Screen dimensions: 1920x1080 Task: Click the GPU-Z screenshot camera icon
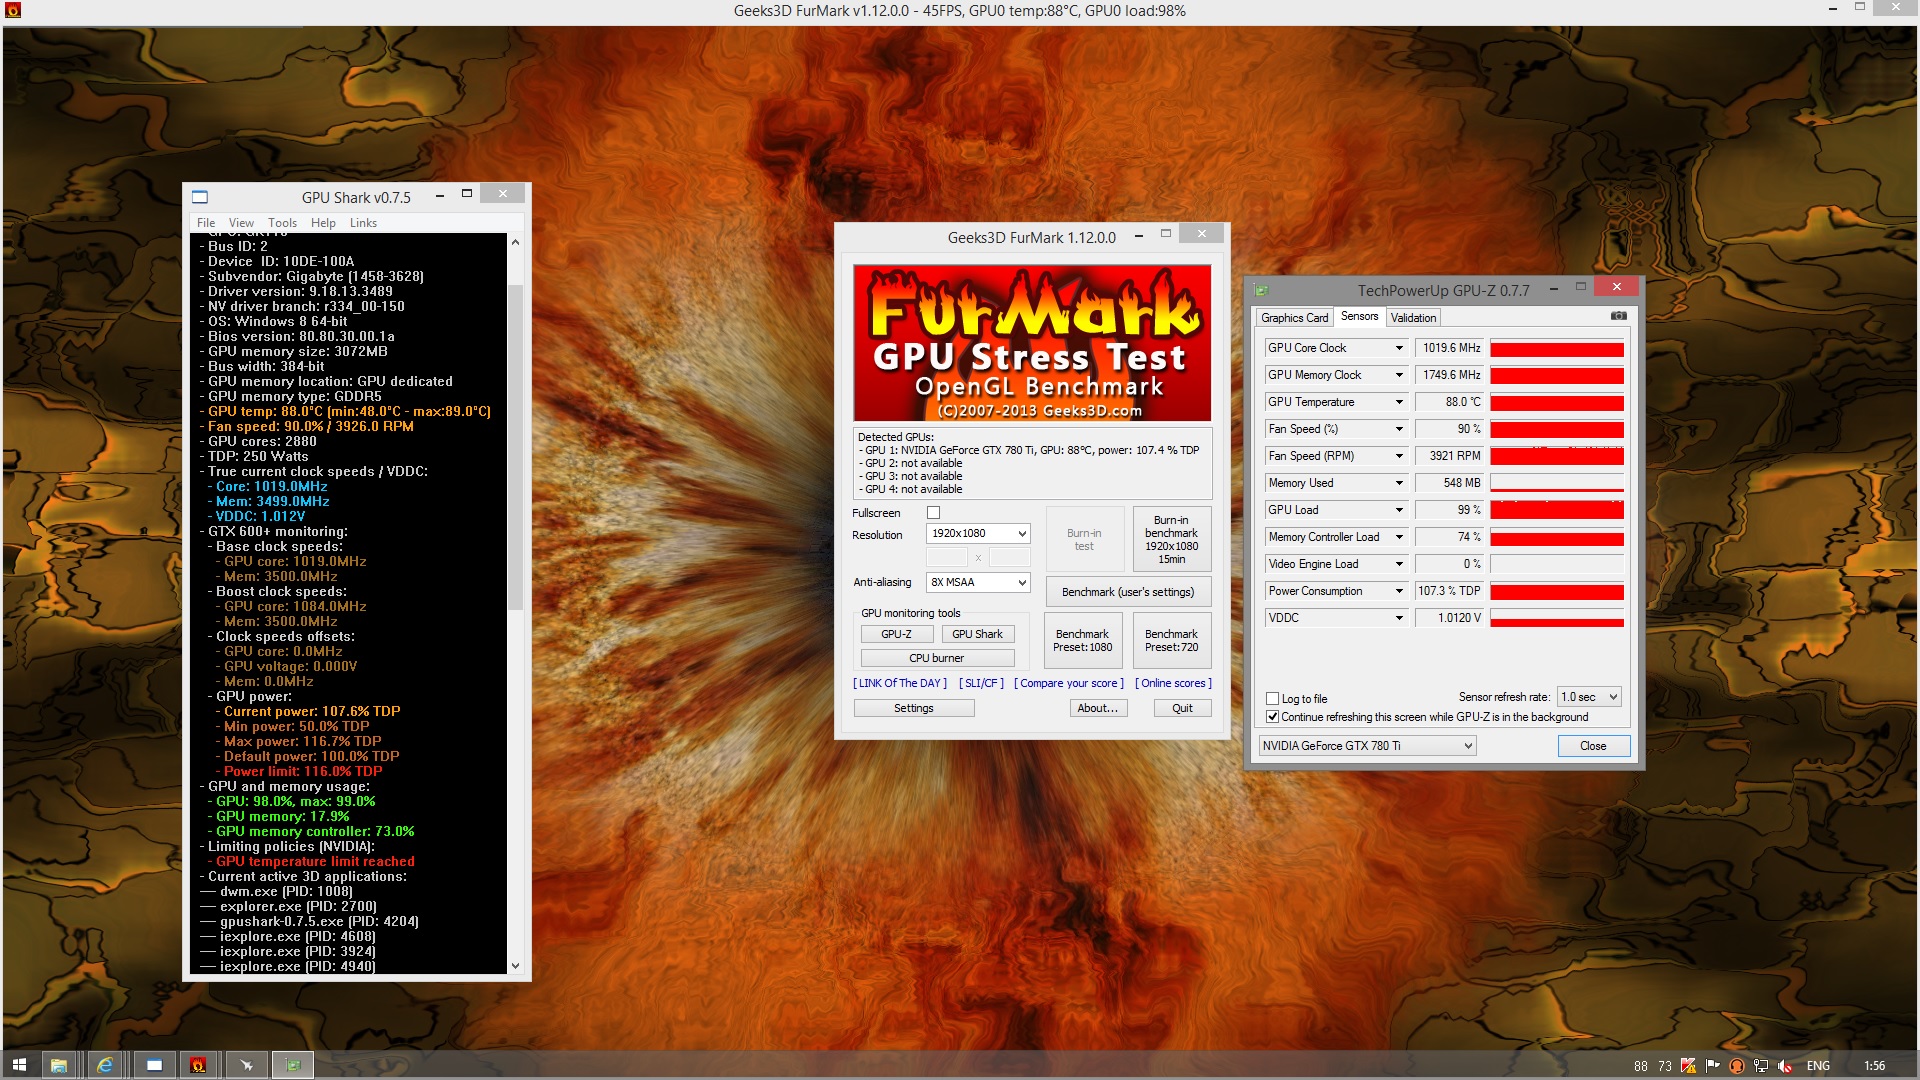click(x=1618, y=316)
